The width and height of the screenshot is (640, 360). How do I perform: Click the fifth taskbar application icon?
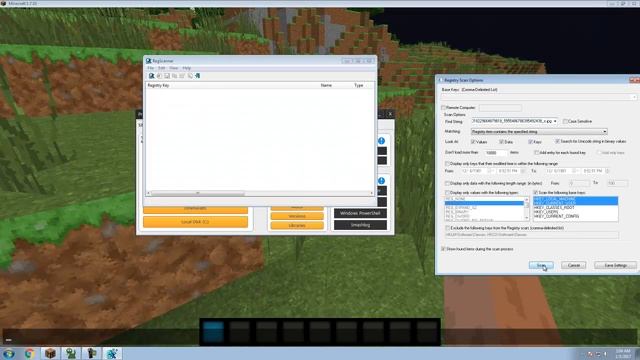click(x=92, y=353)
